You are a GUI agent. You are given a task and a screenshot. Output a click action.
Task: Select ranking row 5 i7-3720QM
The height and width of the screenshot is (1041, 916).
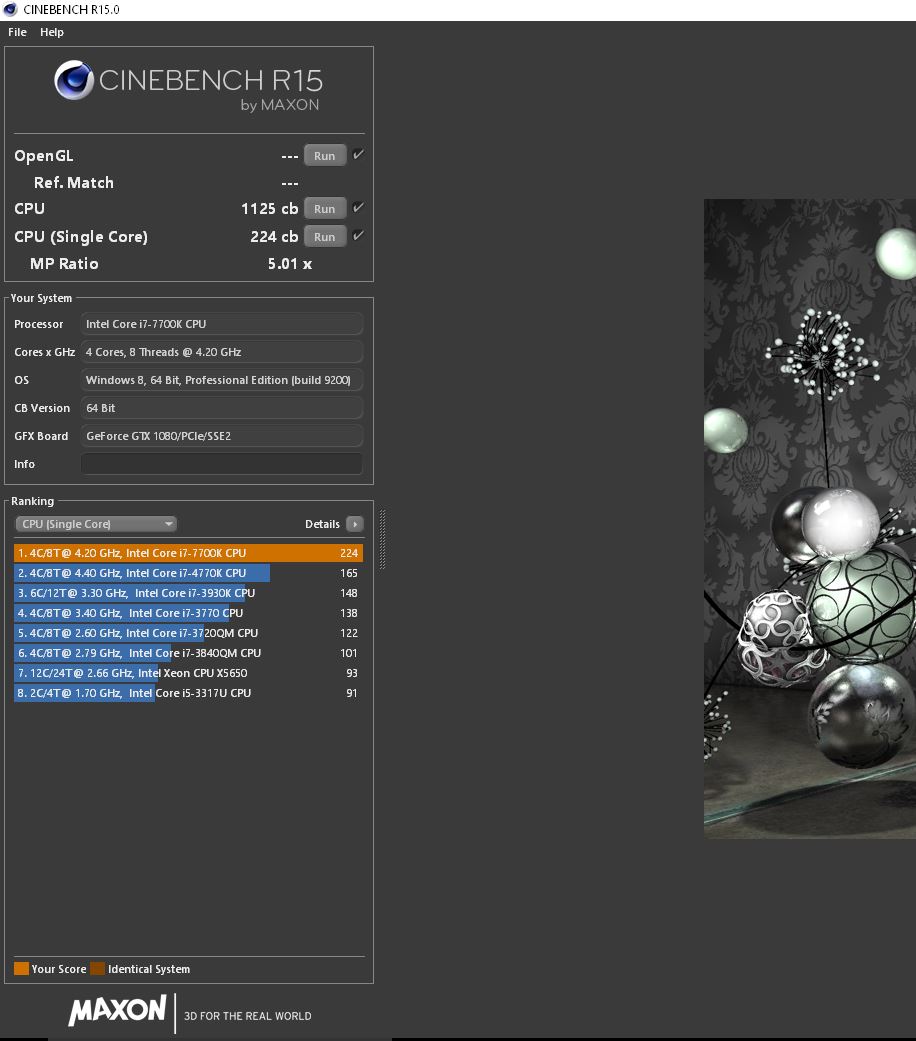pyautogui.click(x=189, y=633)
